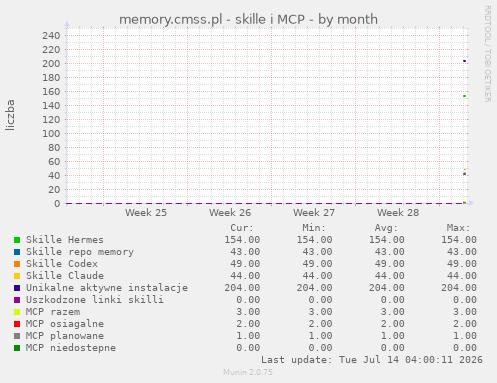Click Skille repo memory Cur value 43.00

(245, 252)
